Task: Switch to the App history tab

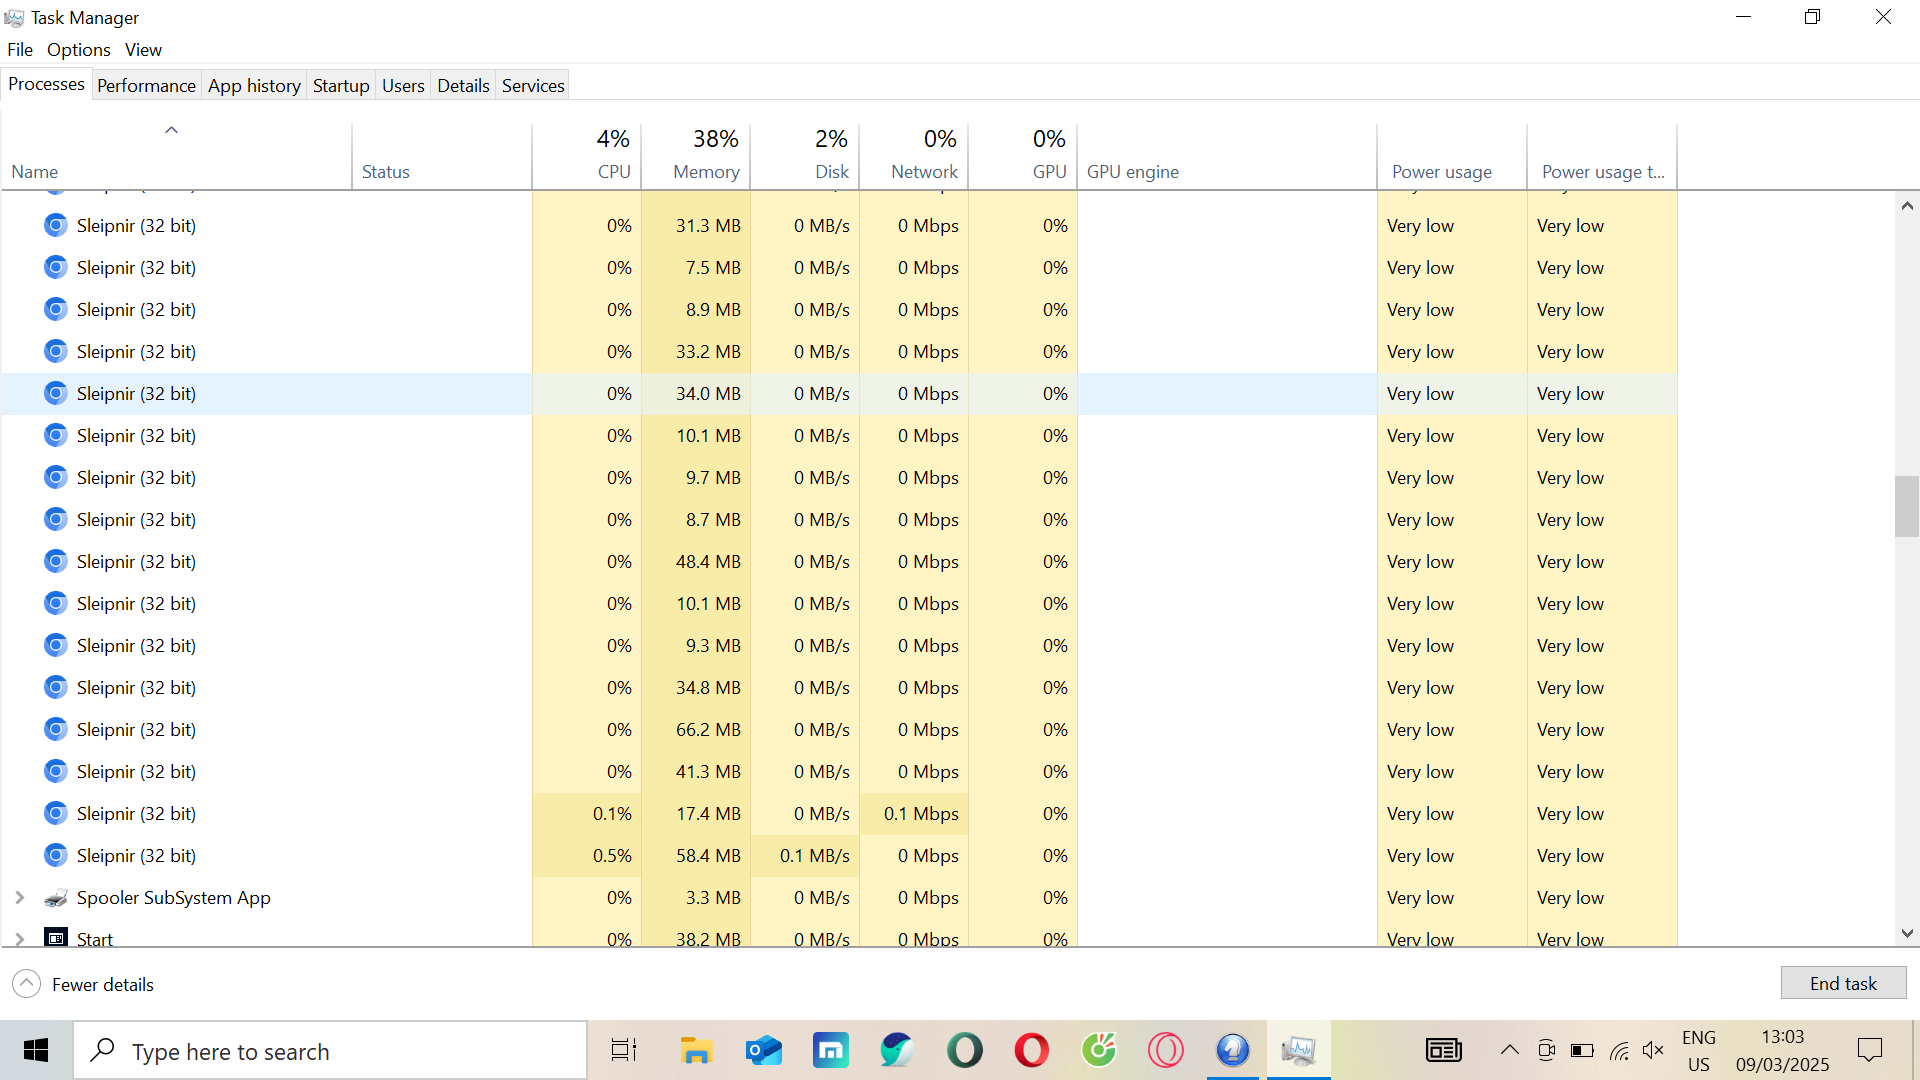Action: pyautogui.click(x=254, y=86)
